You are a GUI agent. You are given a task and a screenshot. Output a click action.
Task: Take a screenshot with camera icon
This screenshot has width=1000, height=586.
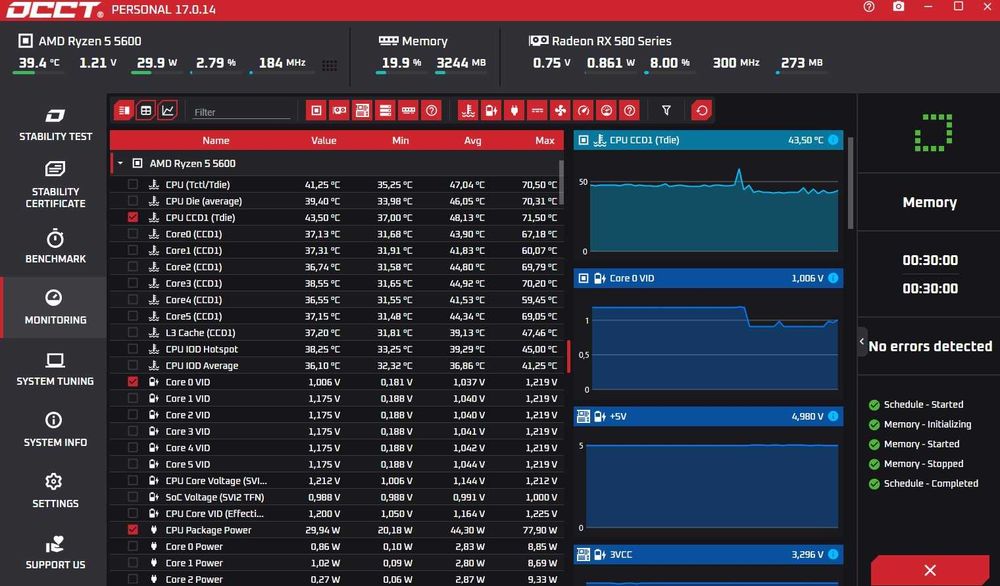point(898,7)
